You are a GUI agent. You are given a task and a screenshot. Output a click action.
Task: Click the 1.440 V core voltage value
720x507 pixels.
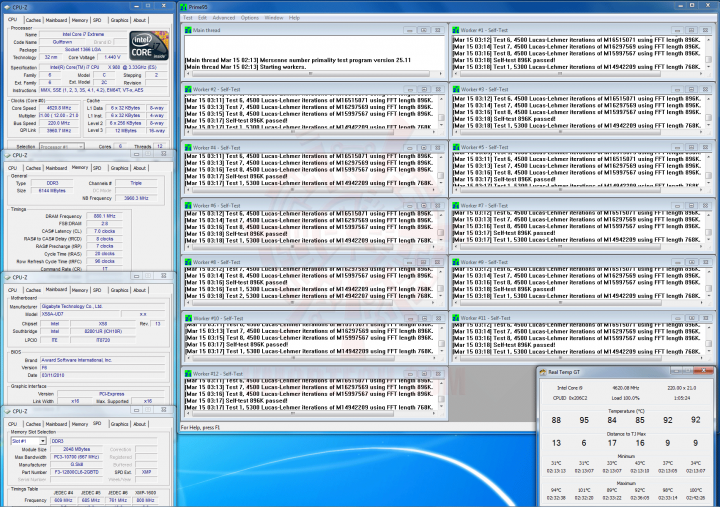click(112, 57)
